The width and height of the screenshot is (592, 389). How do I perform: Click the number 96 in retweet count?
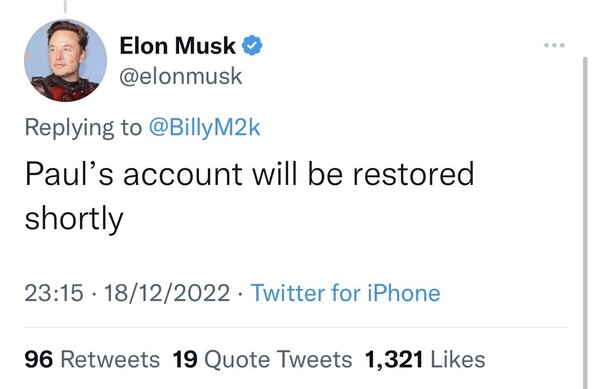(39, 359)
